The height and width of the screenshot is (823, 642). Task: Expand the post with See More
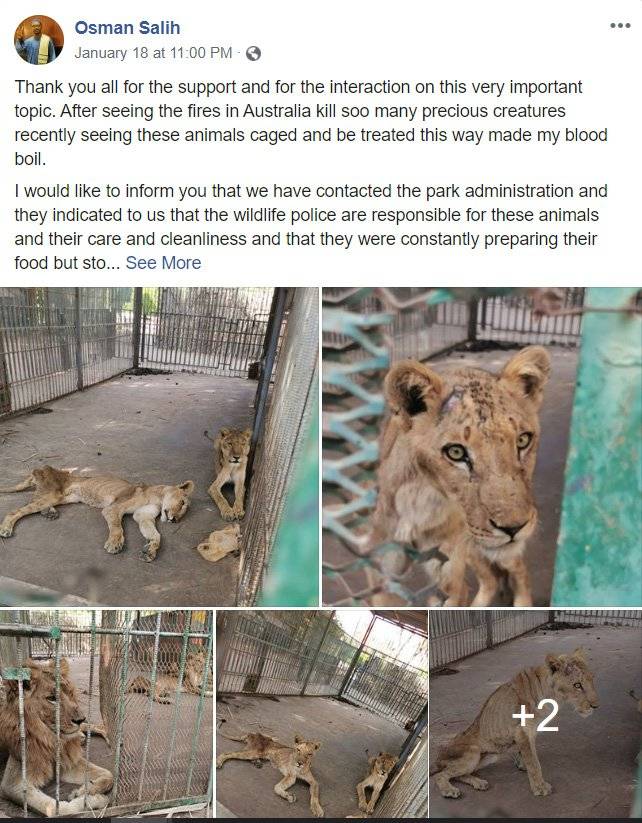pyautogui.click(x=163, y=263)
